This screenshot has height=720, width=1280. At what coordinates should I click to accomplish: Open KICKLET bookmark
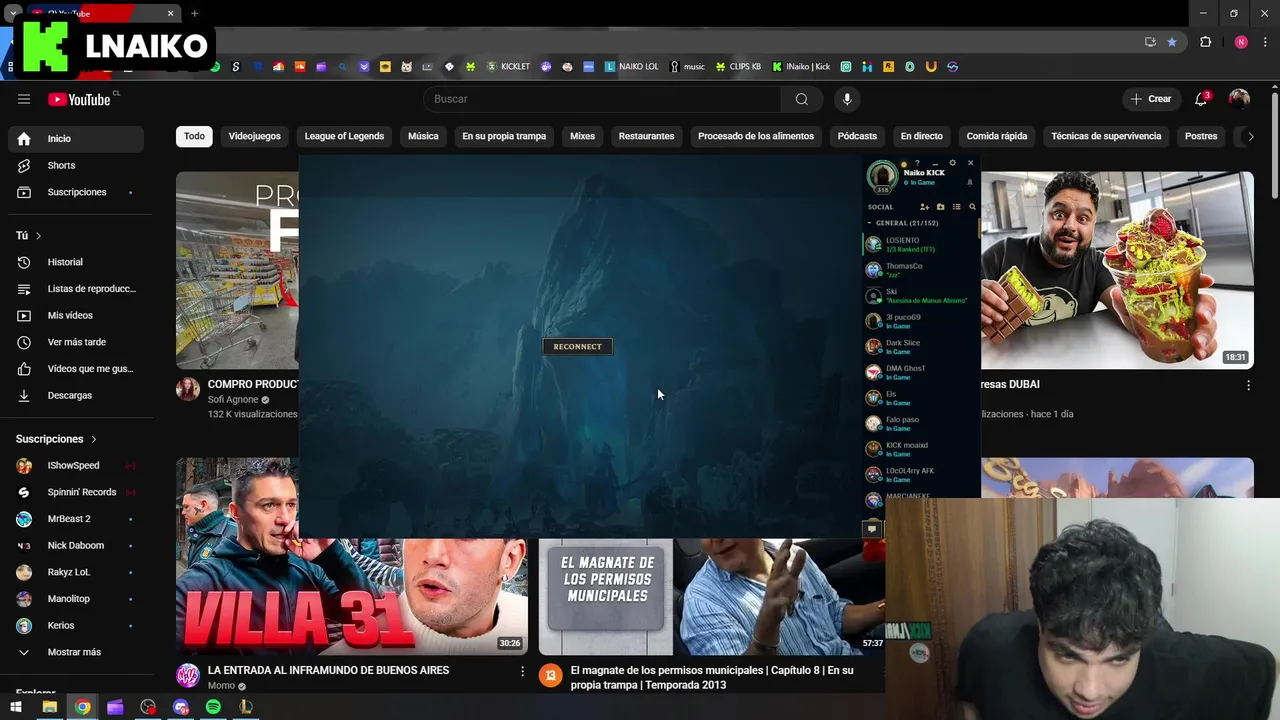(x=509, y=67)
